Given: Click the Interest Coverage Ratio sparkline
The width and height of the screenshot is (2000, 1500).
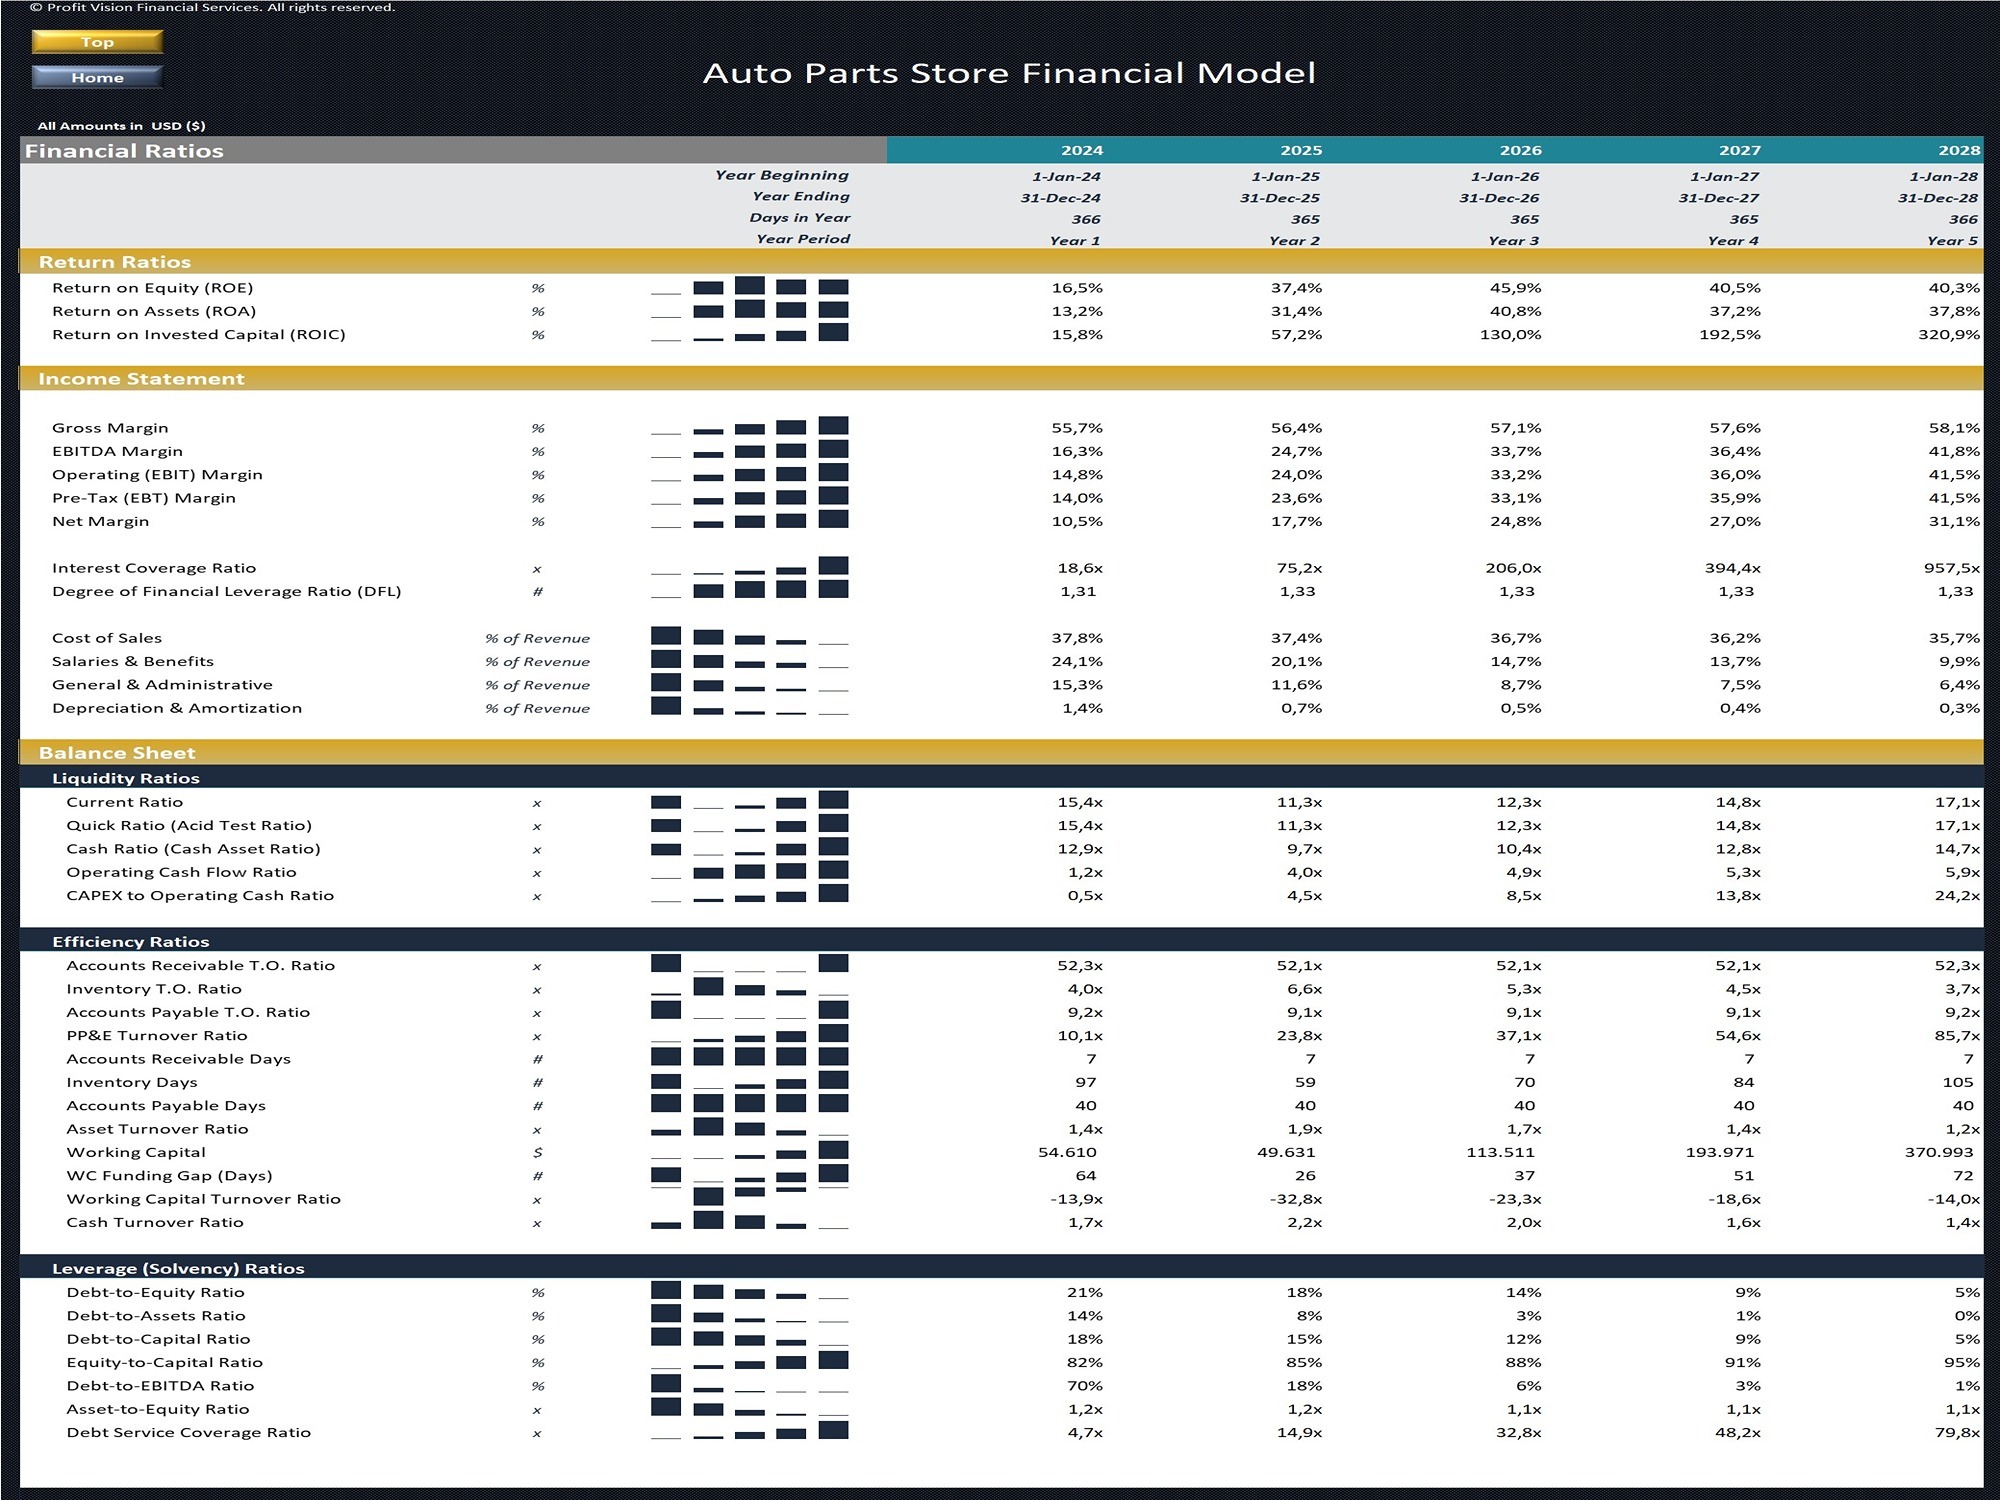Looking at the screenshot, I should click(x=749, y=566).
